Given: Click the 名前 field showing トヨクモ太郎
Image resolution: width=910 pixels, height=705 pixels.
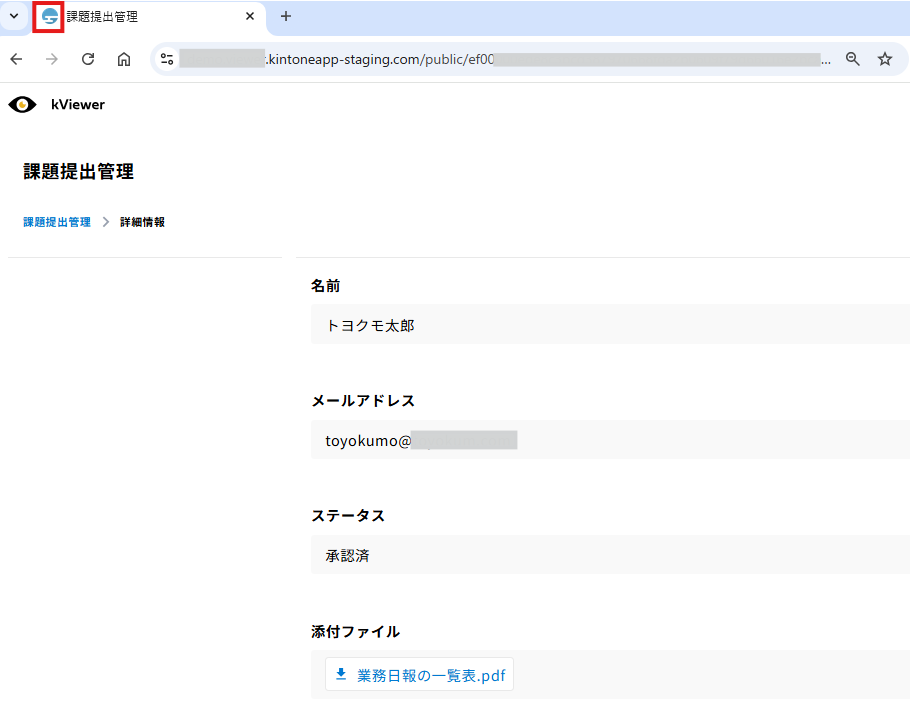Looking at the screenshot, I should tap(610, 325).
